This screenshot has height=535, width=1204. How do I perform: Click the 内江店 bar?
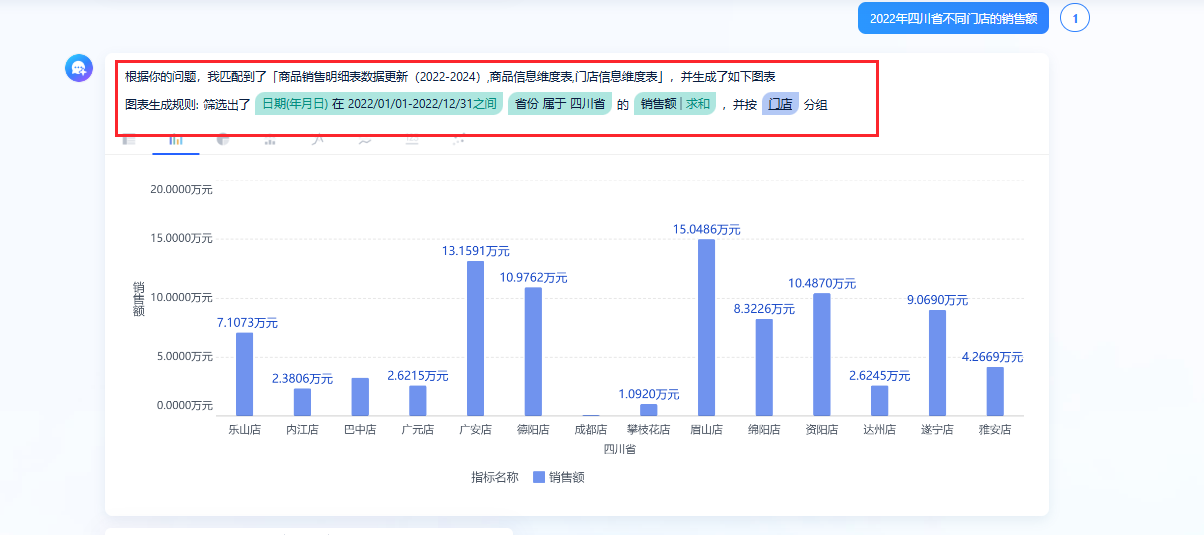(302, 402)
